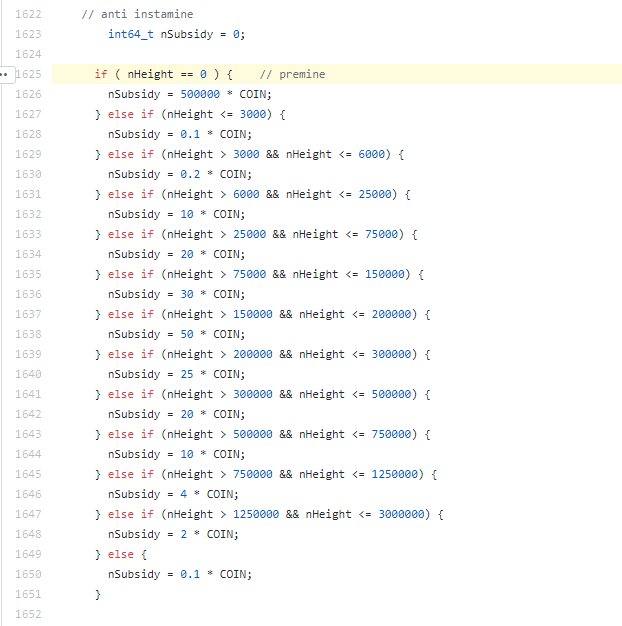Select line number 1649
Viewport: 622px width, 626px height.
click(x=28, y=554)
